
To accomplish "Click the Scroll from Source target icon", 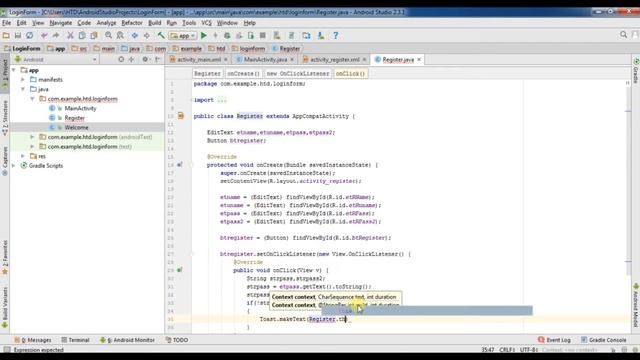I will coord(121,60).
